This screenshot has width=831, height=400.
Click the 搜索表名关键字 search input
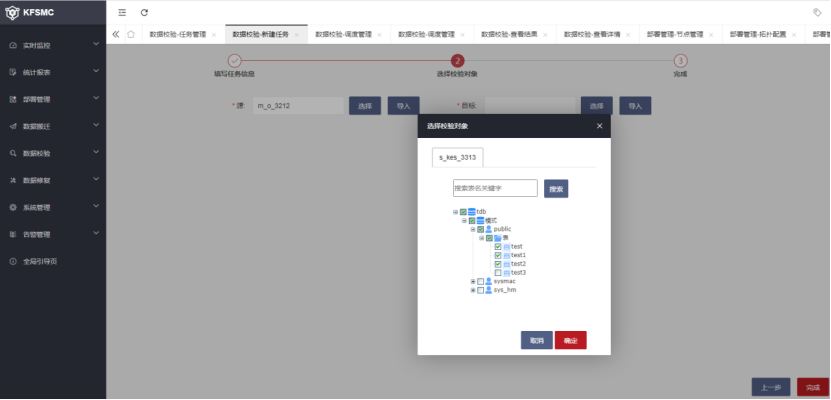495,188
